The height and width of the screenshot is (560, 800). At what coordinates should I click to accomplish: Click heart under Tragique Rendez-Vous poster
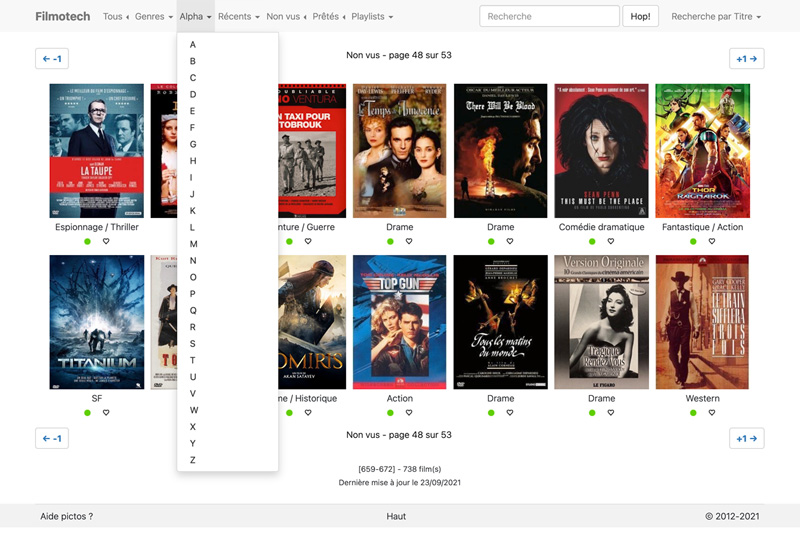pyautogui.click(x=611, y=413)
